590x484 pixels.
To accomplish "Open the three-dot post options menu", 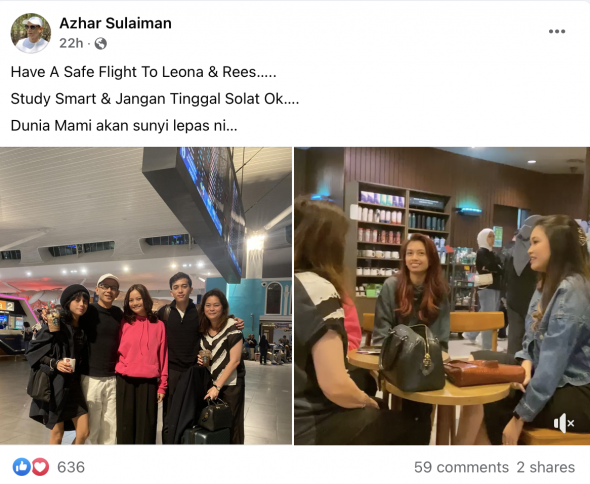I will (x=557, y=31).
